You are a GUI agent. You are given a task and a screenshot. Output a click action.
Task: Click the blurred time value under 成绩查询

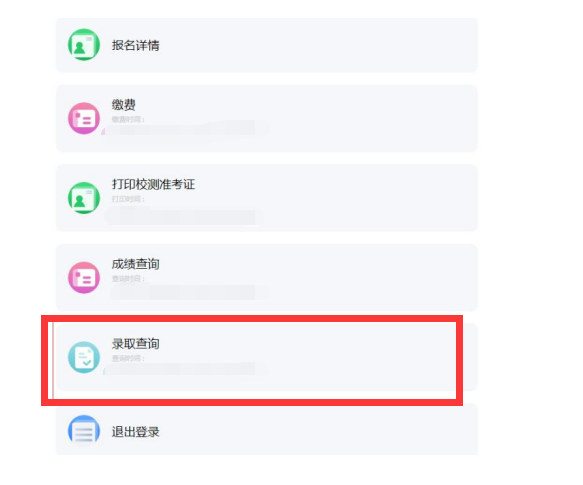click(190, 292)
